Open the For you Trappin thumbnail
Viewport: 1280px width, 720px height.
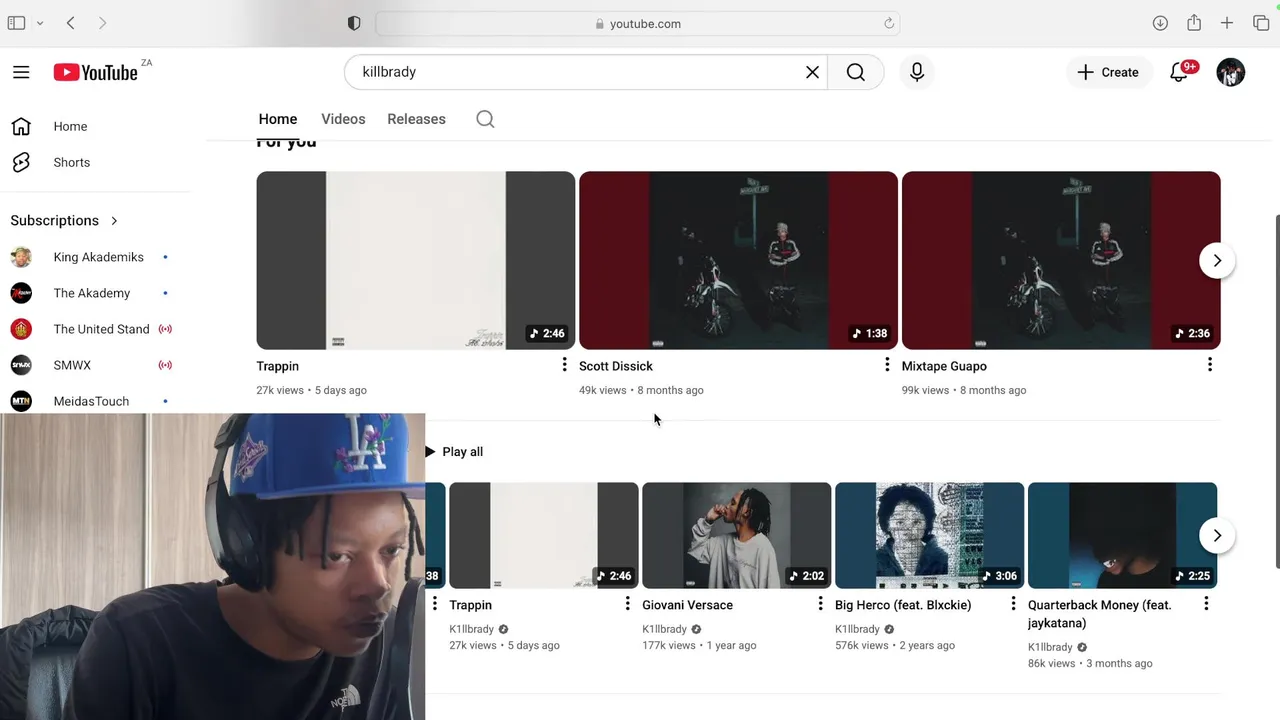click(415, 260)
